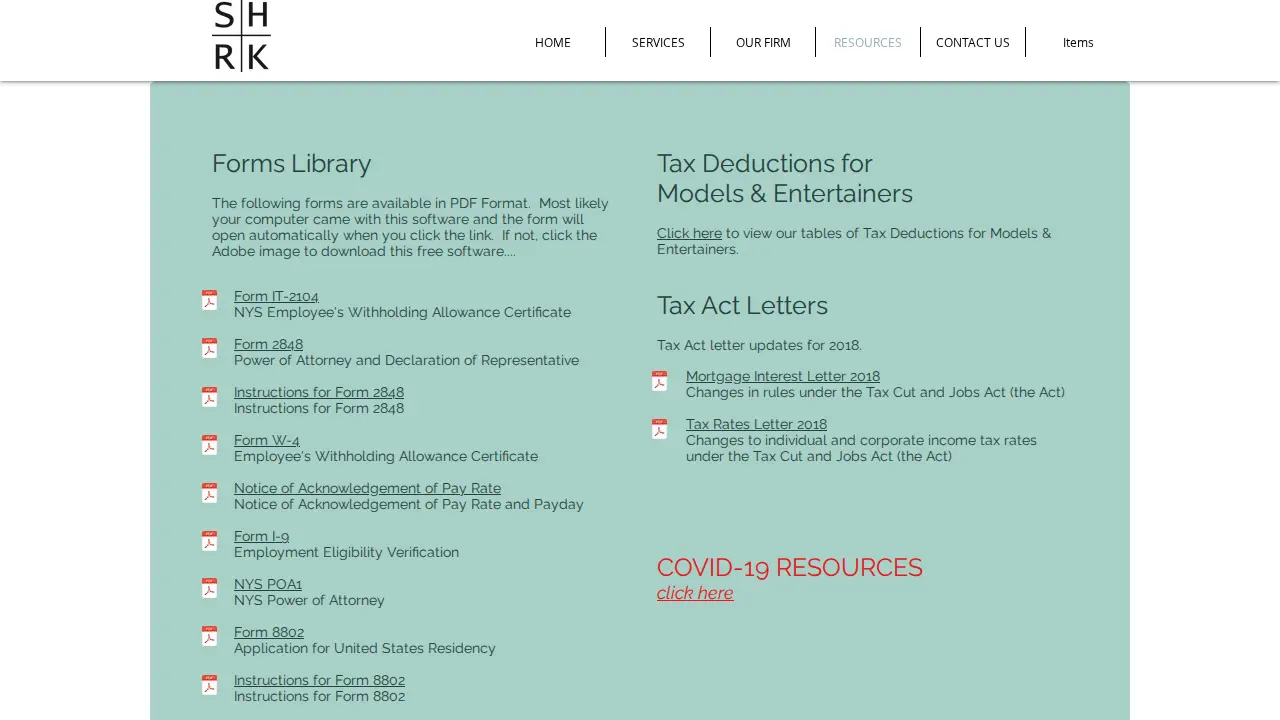Click the PDF icon beside NYS POA1
The height and width of the screenshot is (720, 1280).
[x=209, y=588]
